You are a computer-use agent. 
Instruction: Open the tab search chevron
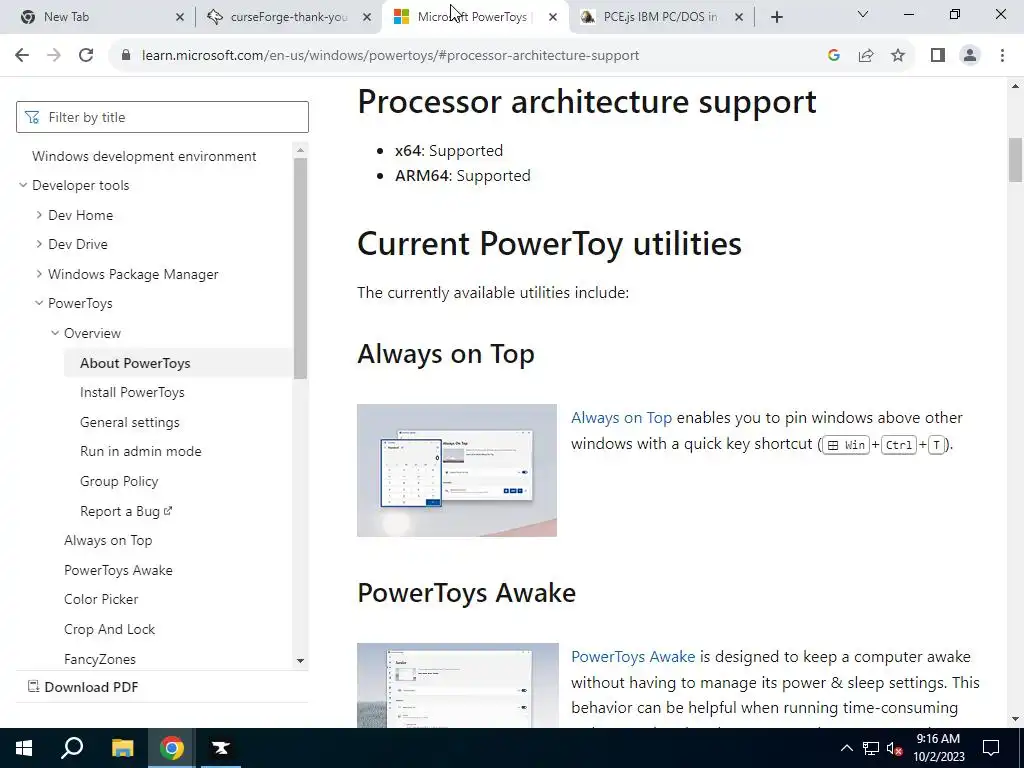863,14
